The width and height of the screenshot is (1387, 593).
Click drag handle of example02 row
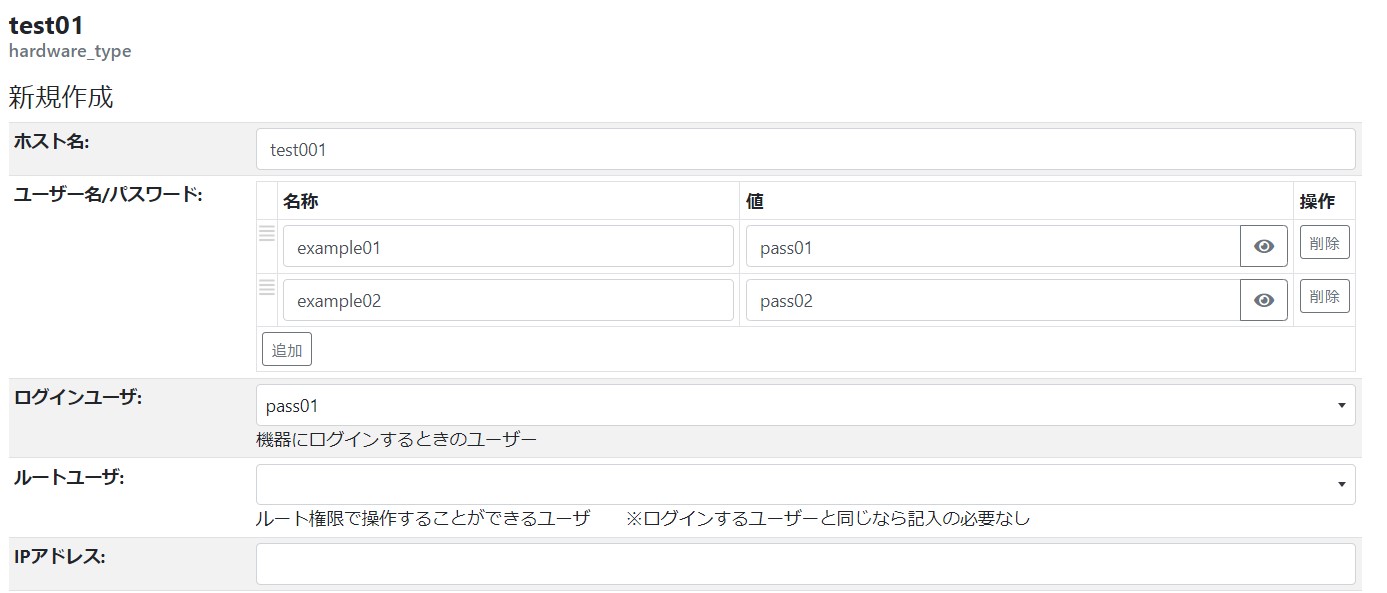point(267,288)
